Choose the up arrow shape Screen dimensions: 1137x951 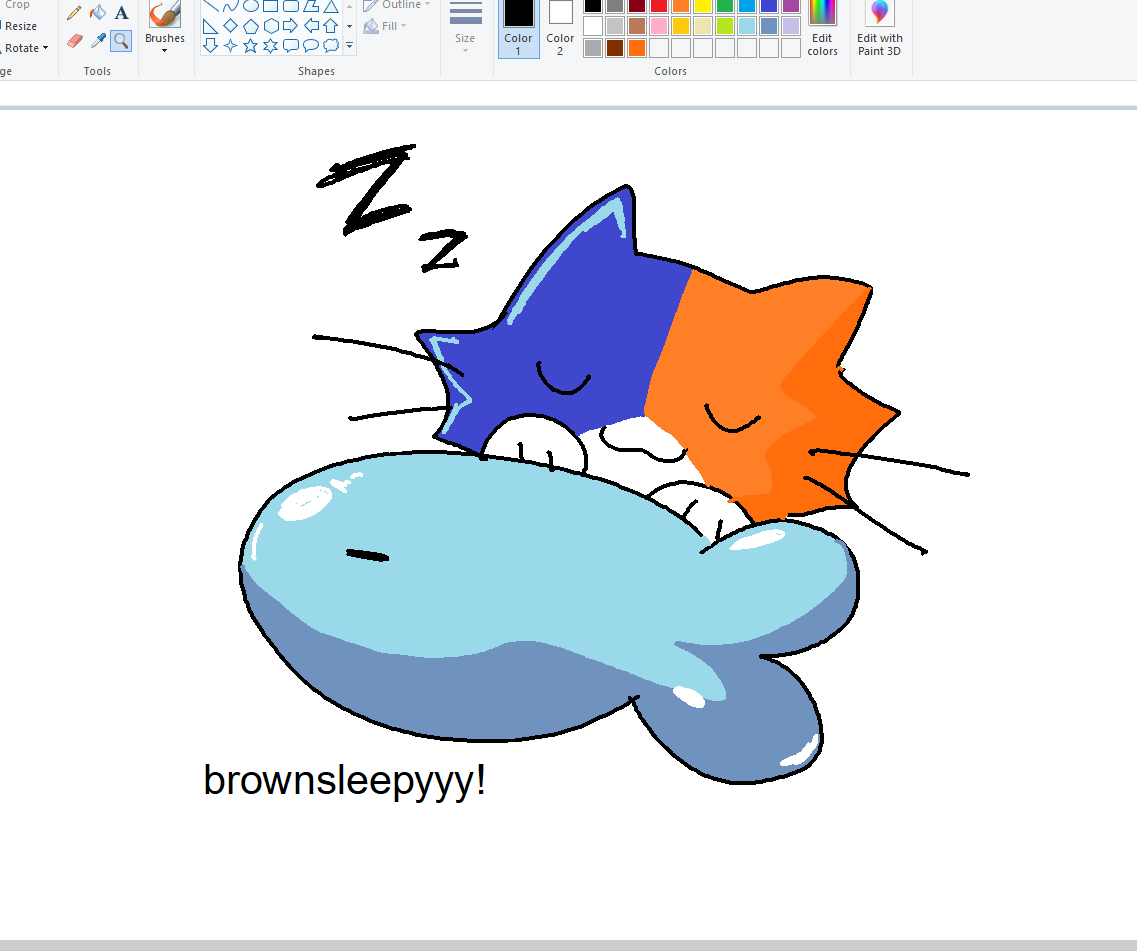coord(331,27)
